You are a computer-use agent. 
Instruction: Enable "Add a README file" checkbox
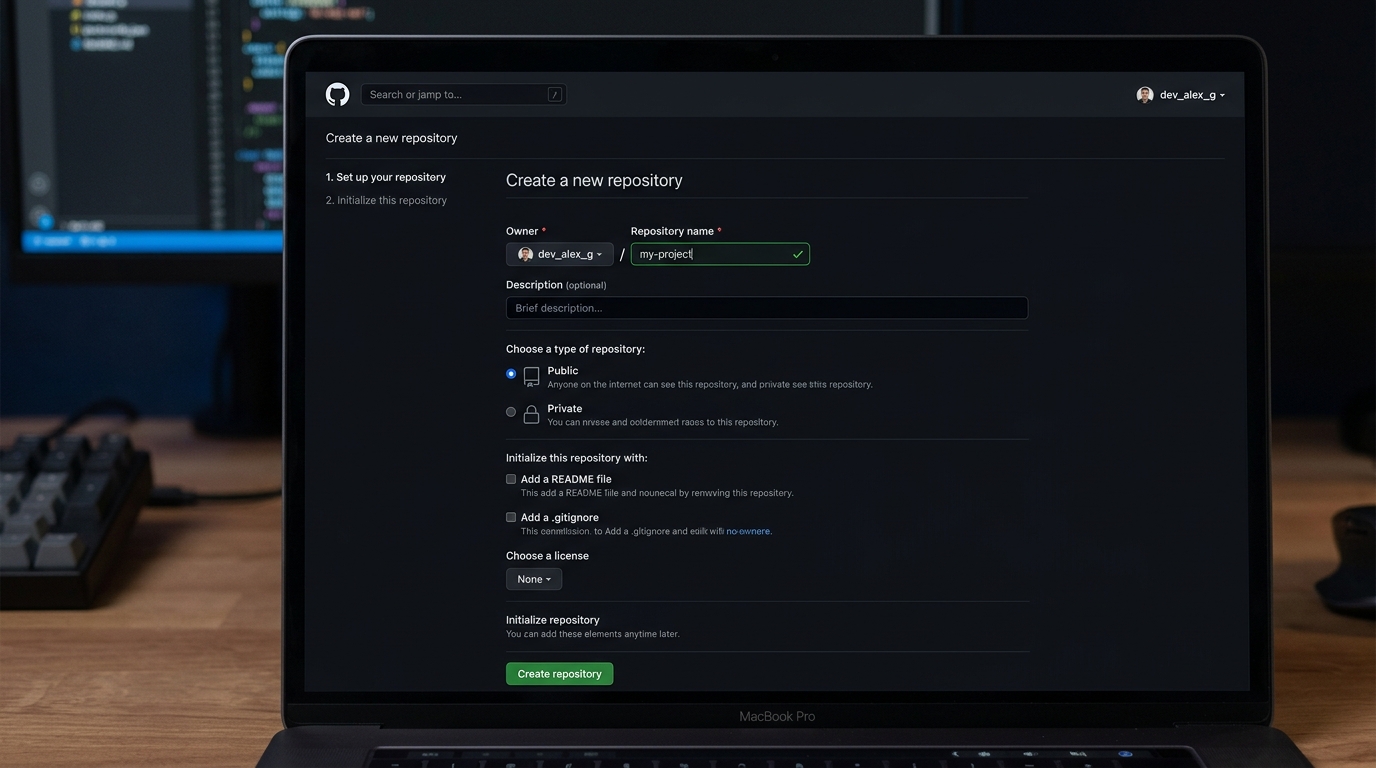[x=511, y=479]
